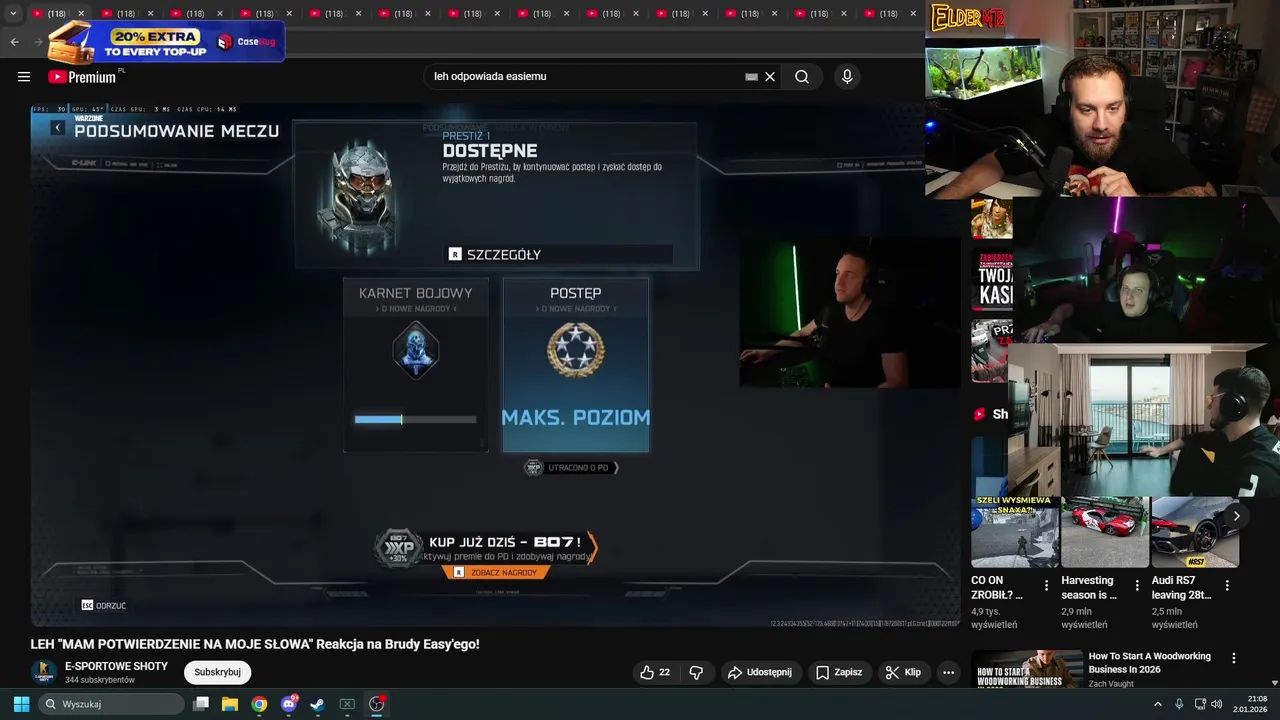The height and width of the screenshot is (720, 1280).
Task: Open File Explorer from taskbar
Action: [x=230, y=704]
